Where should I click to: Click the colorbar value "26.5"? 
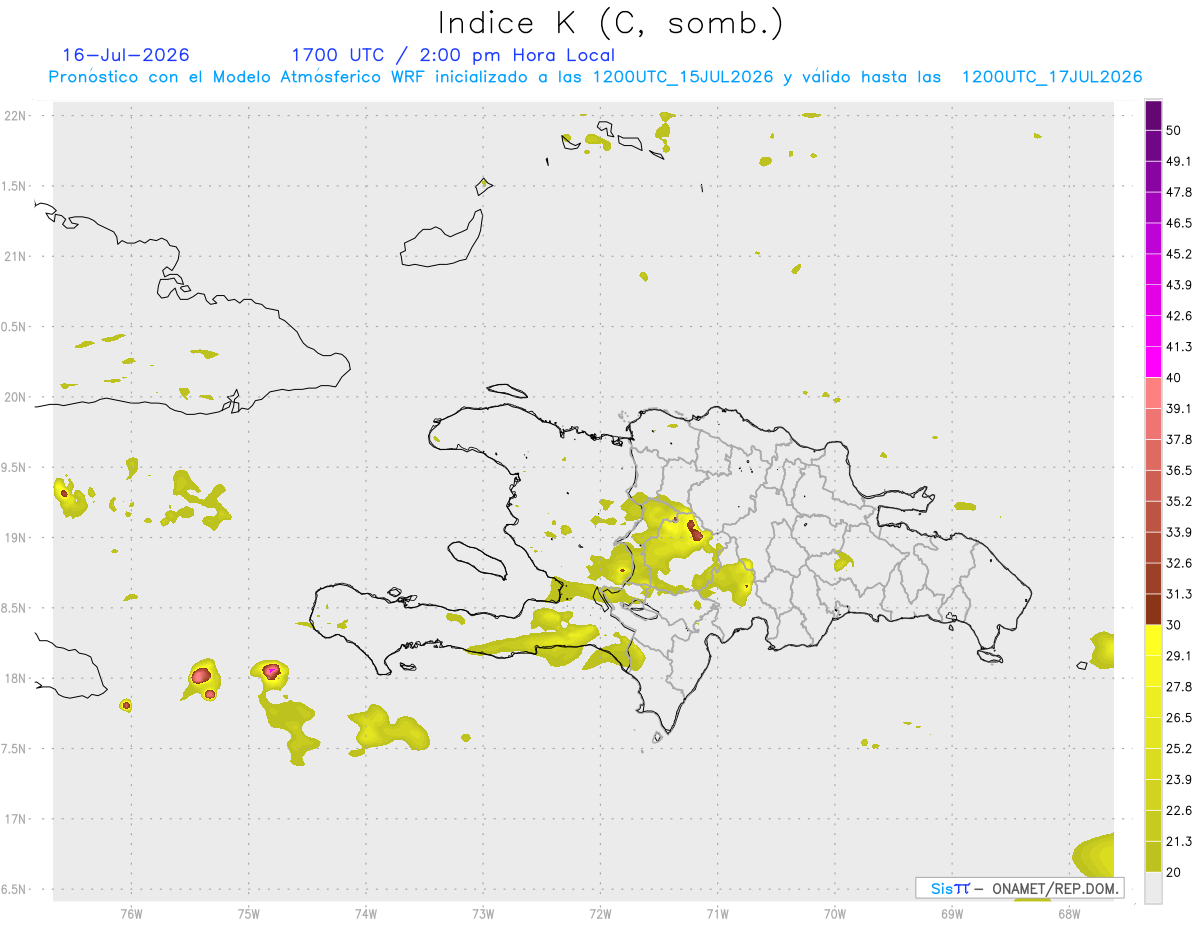[x=1179, y=718]
